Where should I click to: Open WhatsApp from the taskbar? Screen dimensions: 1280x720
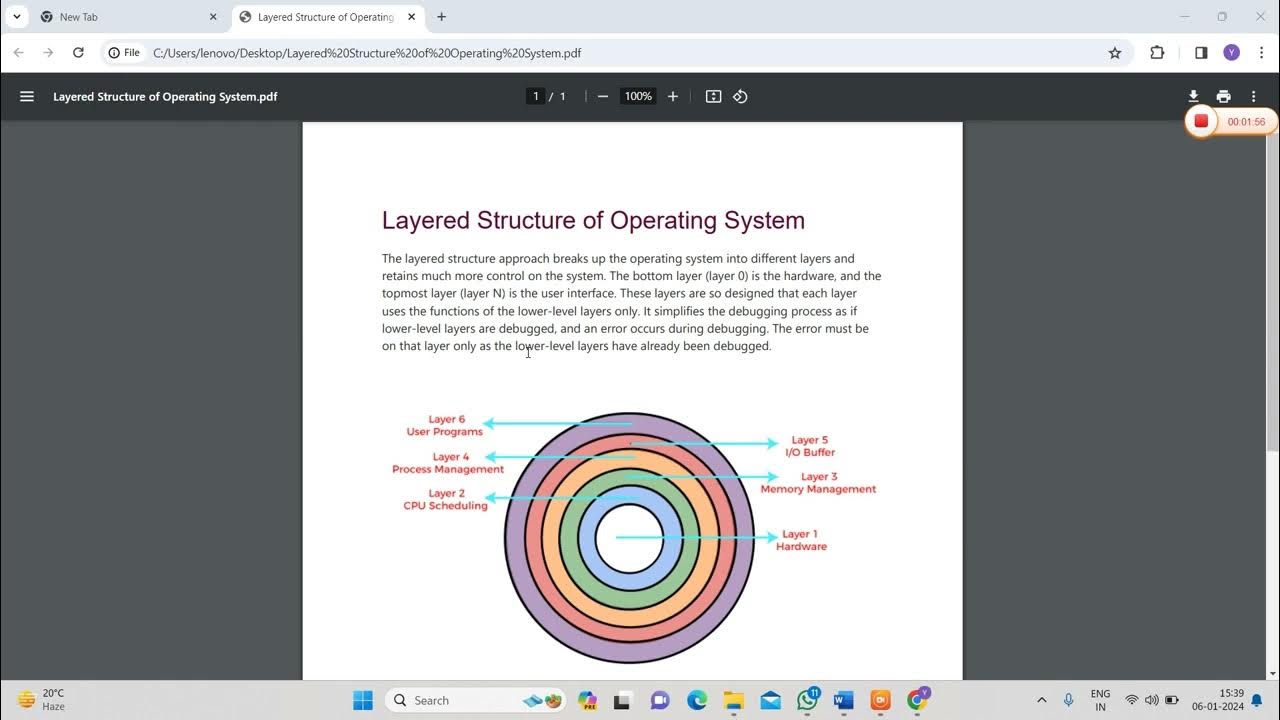click(x=807, y=700)
